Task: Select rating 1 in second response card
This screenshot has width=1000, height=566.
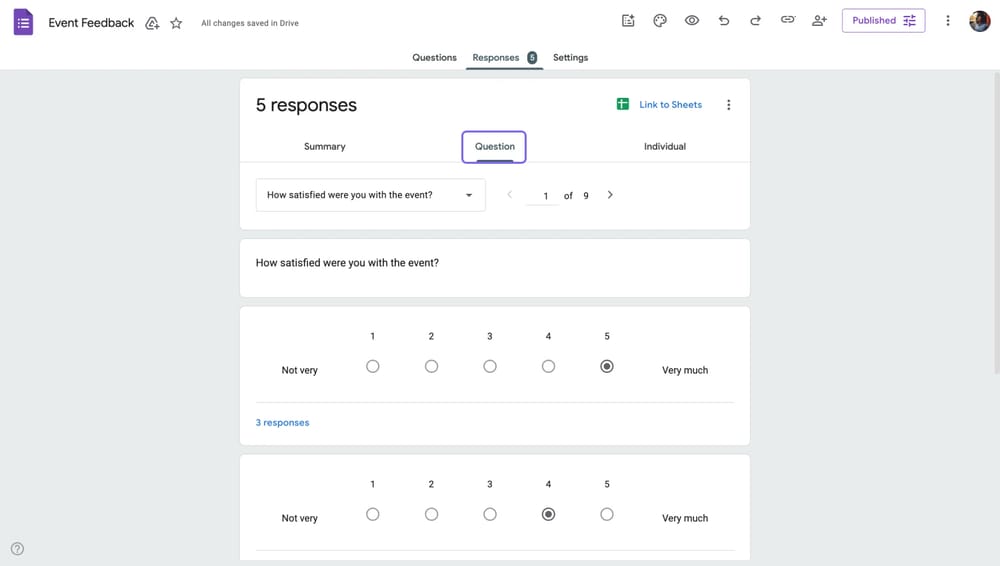Action: (372, 514)
